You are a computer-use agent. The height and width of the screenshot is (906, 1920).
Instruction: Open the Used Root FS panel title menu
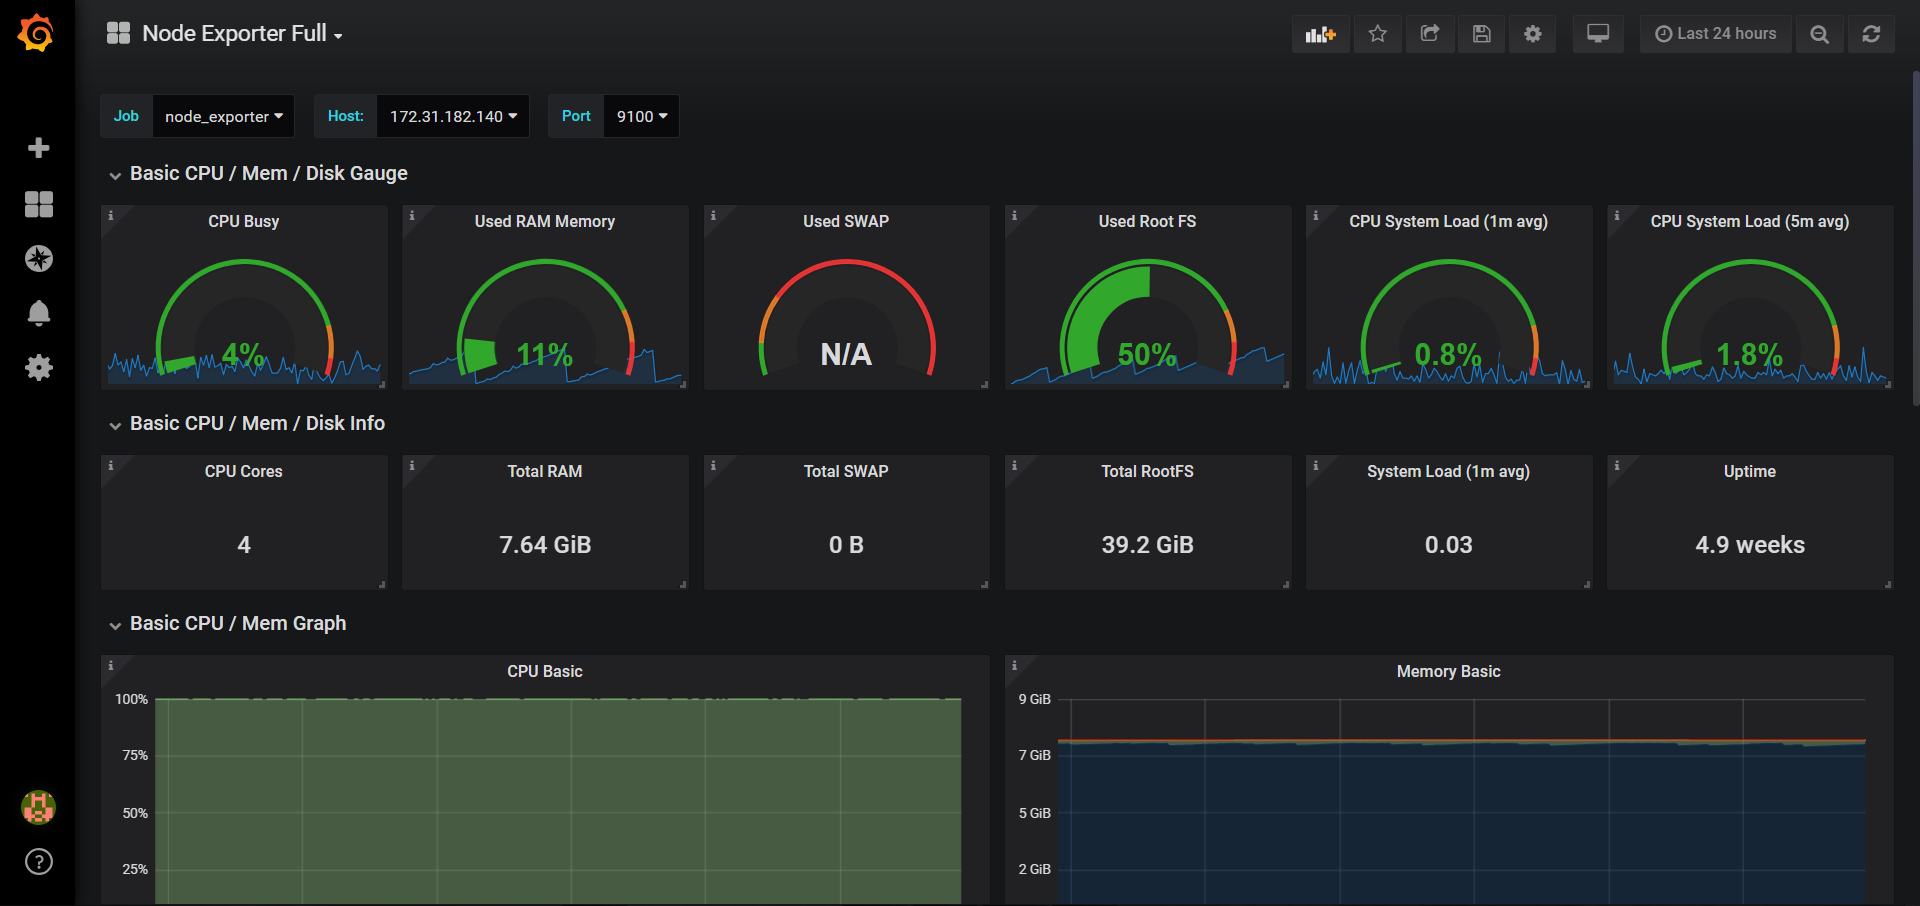tap(1148, 221)
